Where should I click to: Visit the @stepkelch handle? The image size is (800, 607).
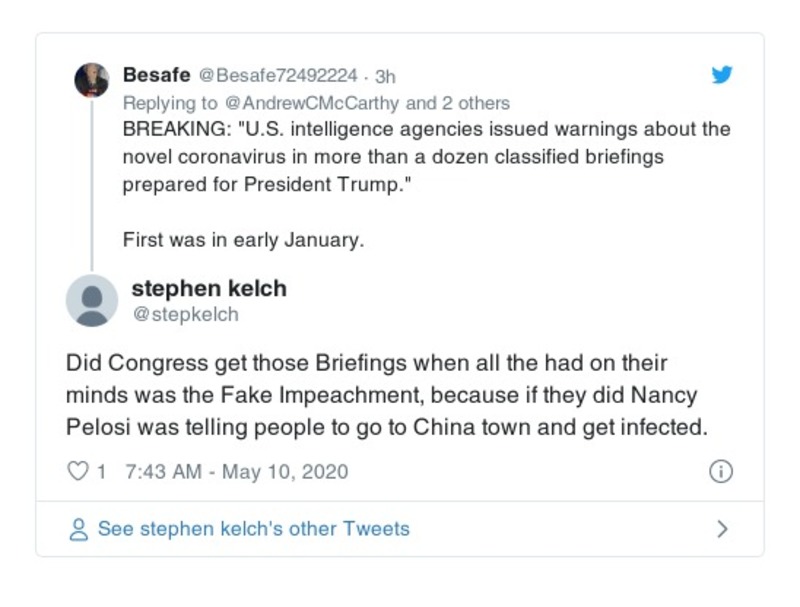pyautogui.click(x=185, y=315)
